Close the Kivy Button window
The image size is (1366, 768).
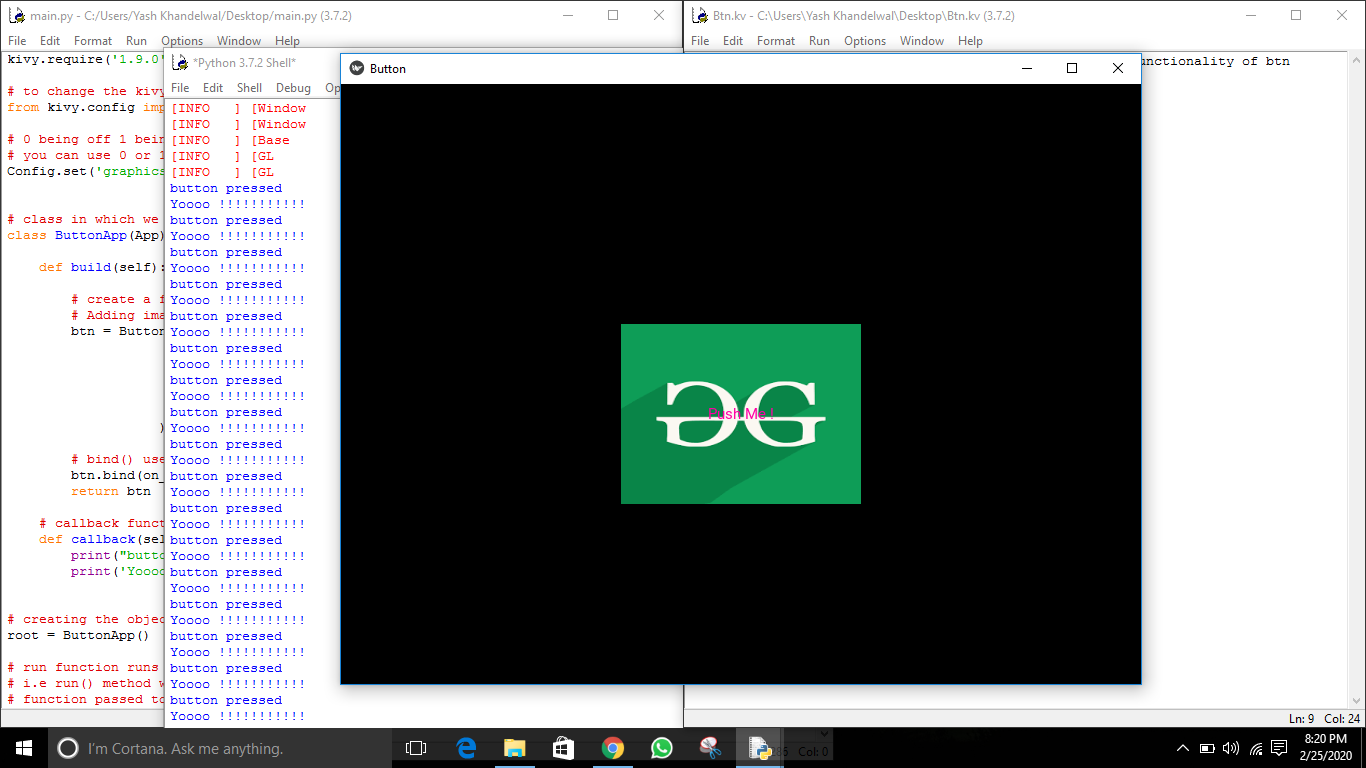pyautogui.click(x=1118, y=68)
